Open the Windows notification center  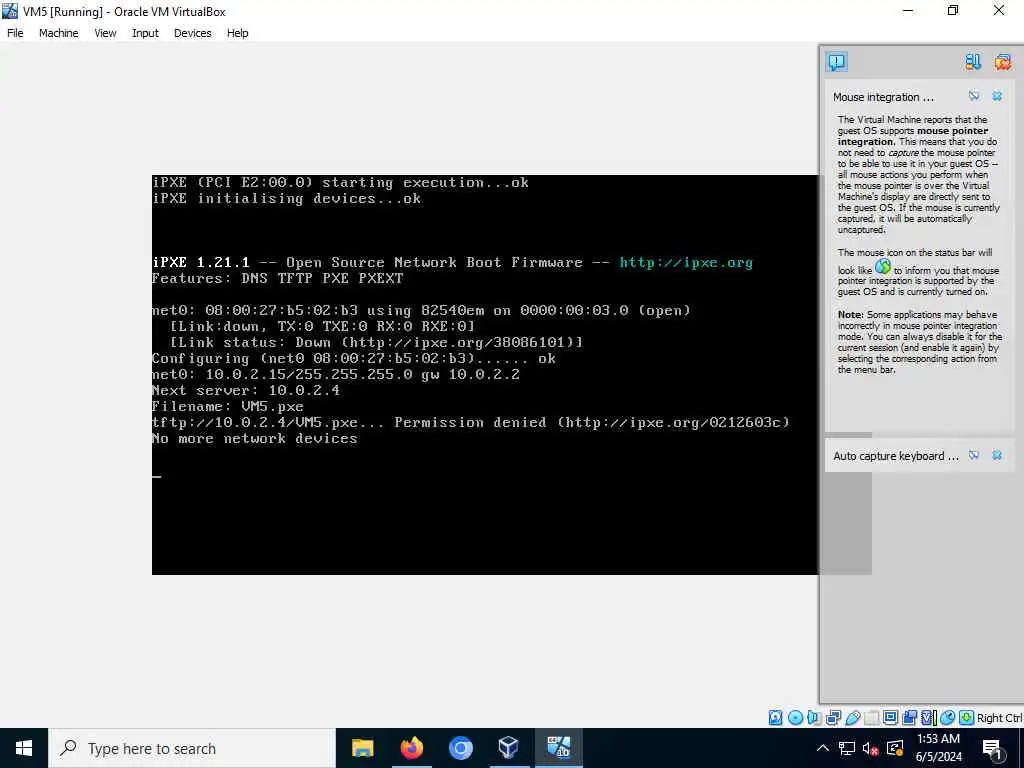point(992,748)
